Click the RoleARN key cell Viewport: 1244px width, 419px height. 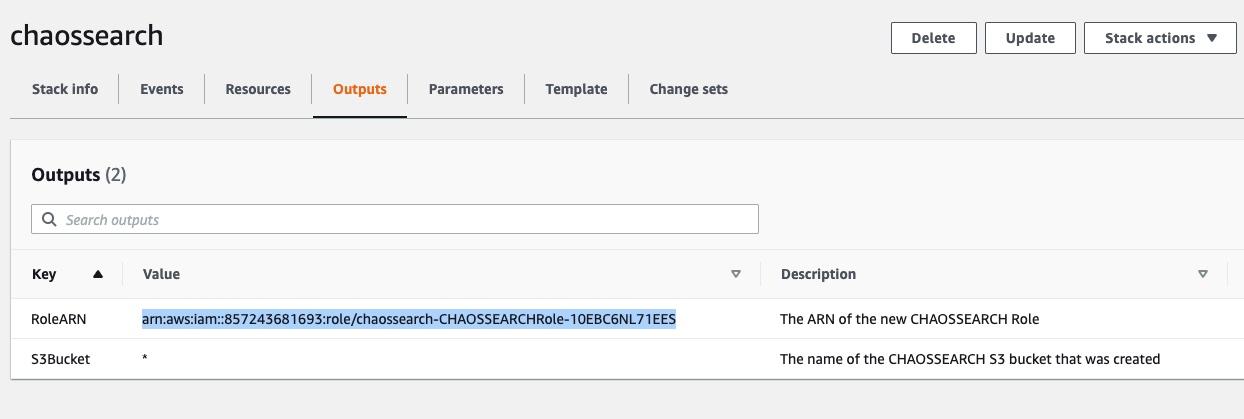[x=59, y=320]
